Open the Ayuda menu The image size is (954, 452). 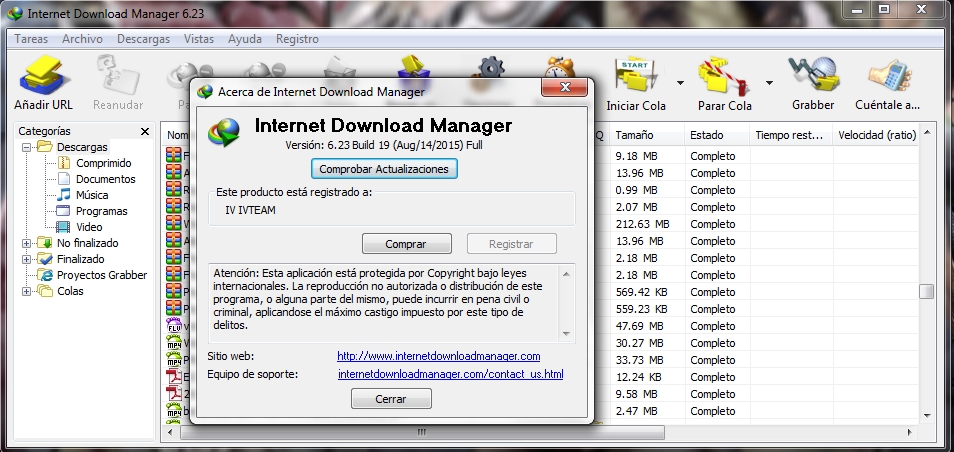(245, 39)
